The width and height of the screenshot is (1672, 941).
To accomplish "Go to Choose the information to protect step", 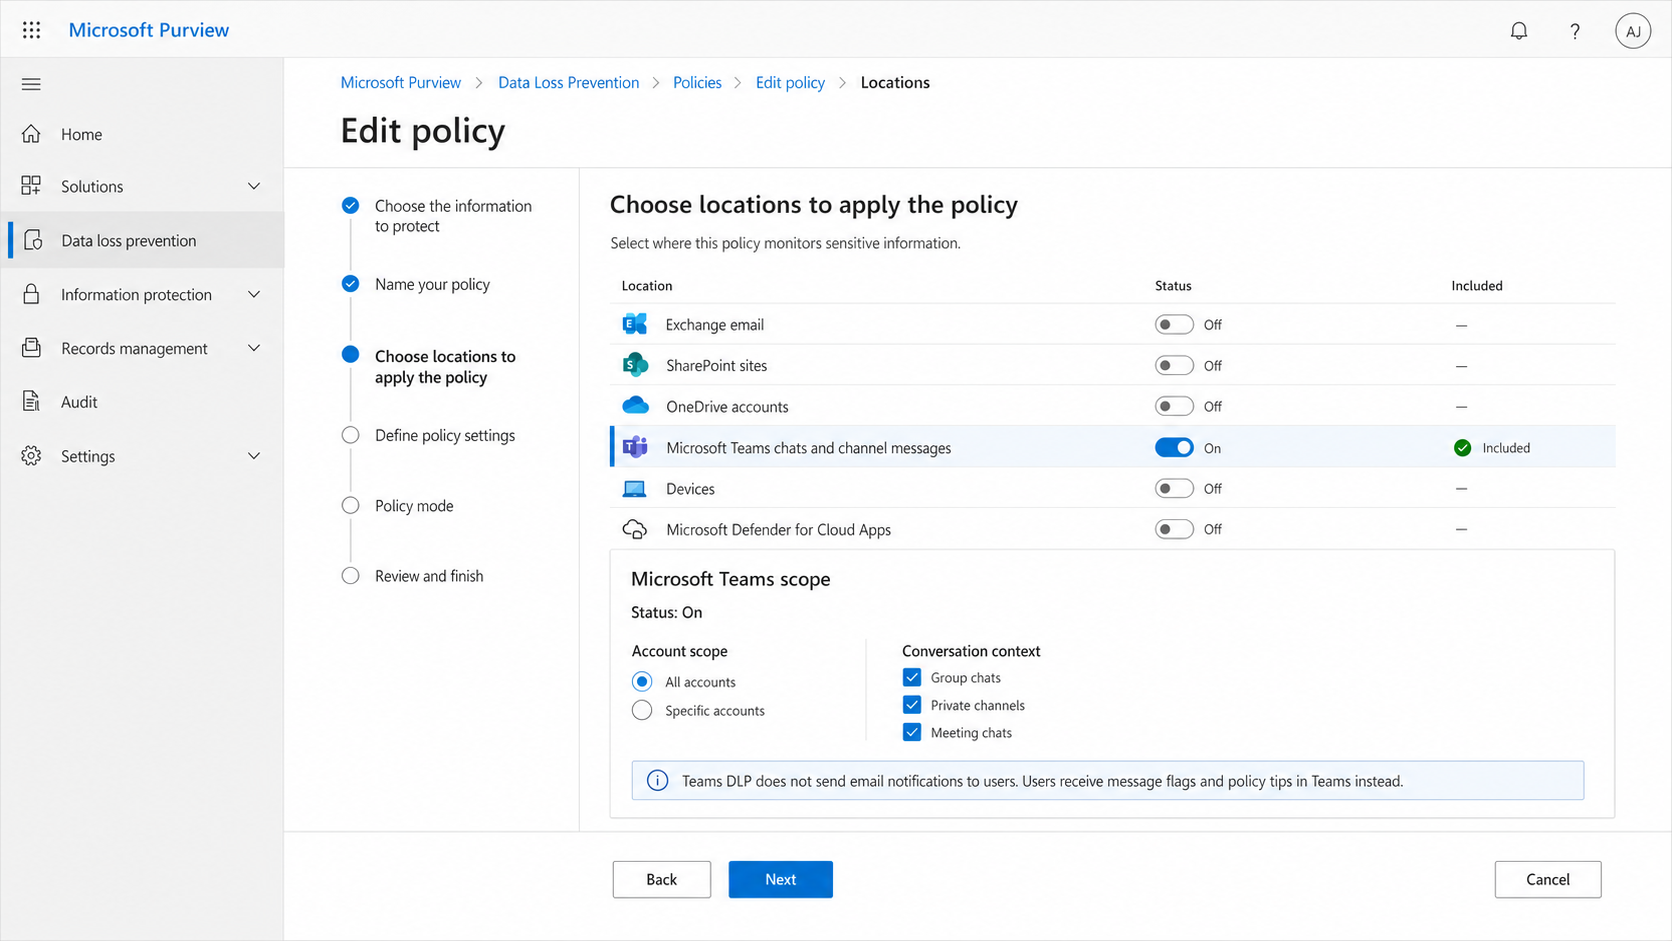I will pyautogui.click(x=453, y=216).
